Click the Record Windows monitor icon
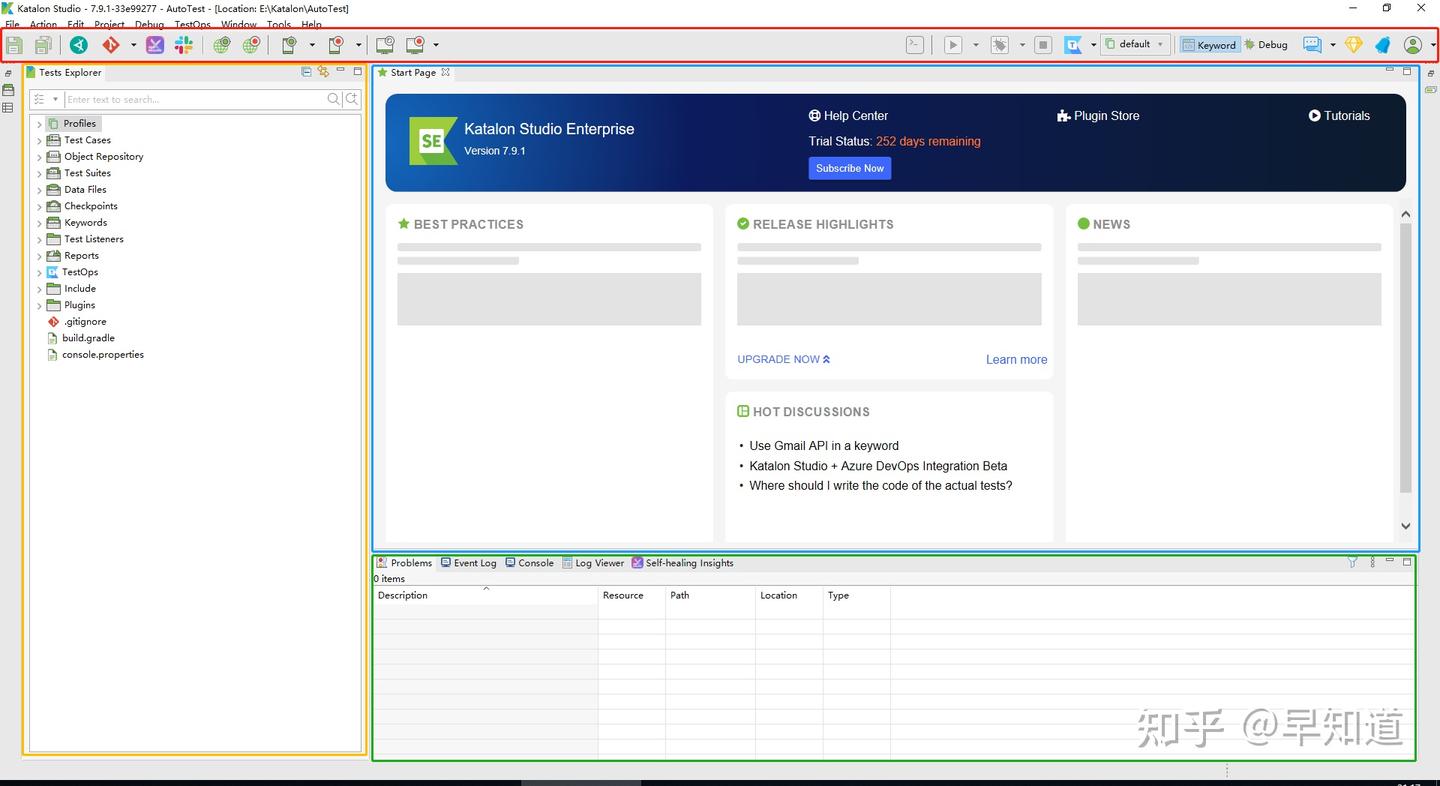The width and height of the screenshot is (1440, 786). [x=415, y=45]
